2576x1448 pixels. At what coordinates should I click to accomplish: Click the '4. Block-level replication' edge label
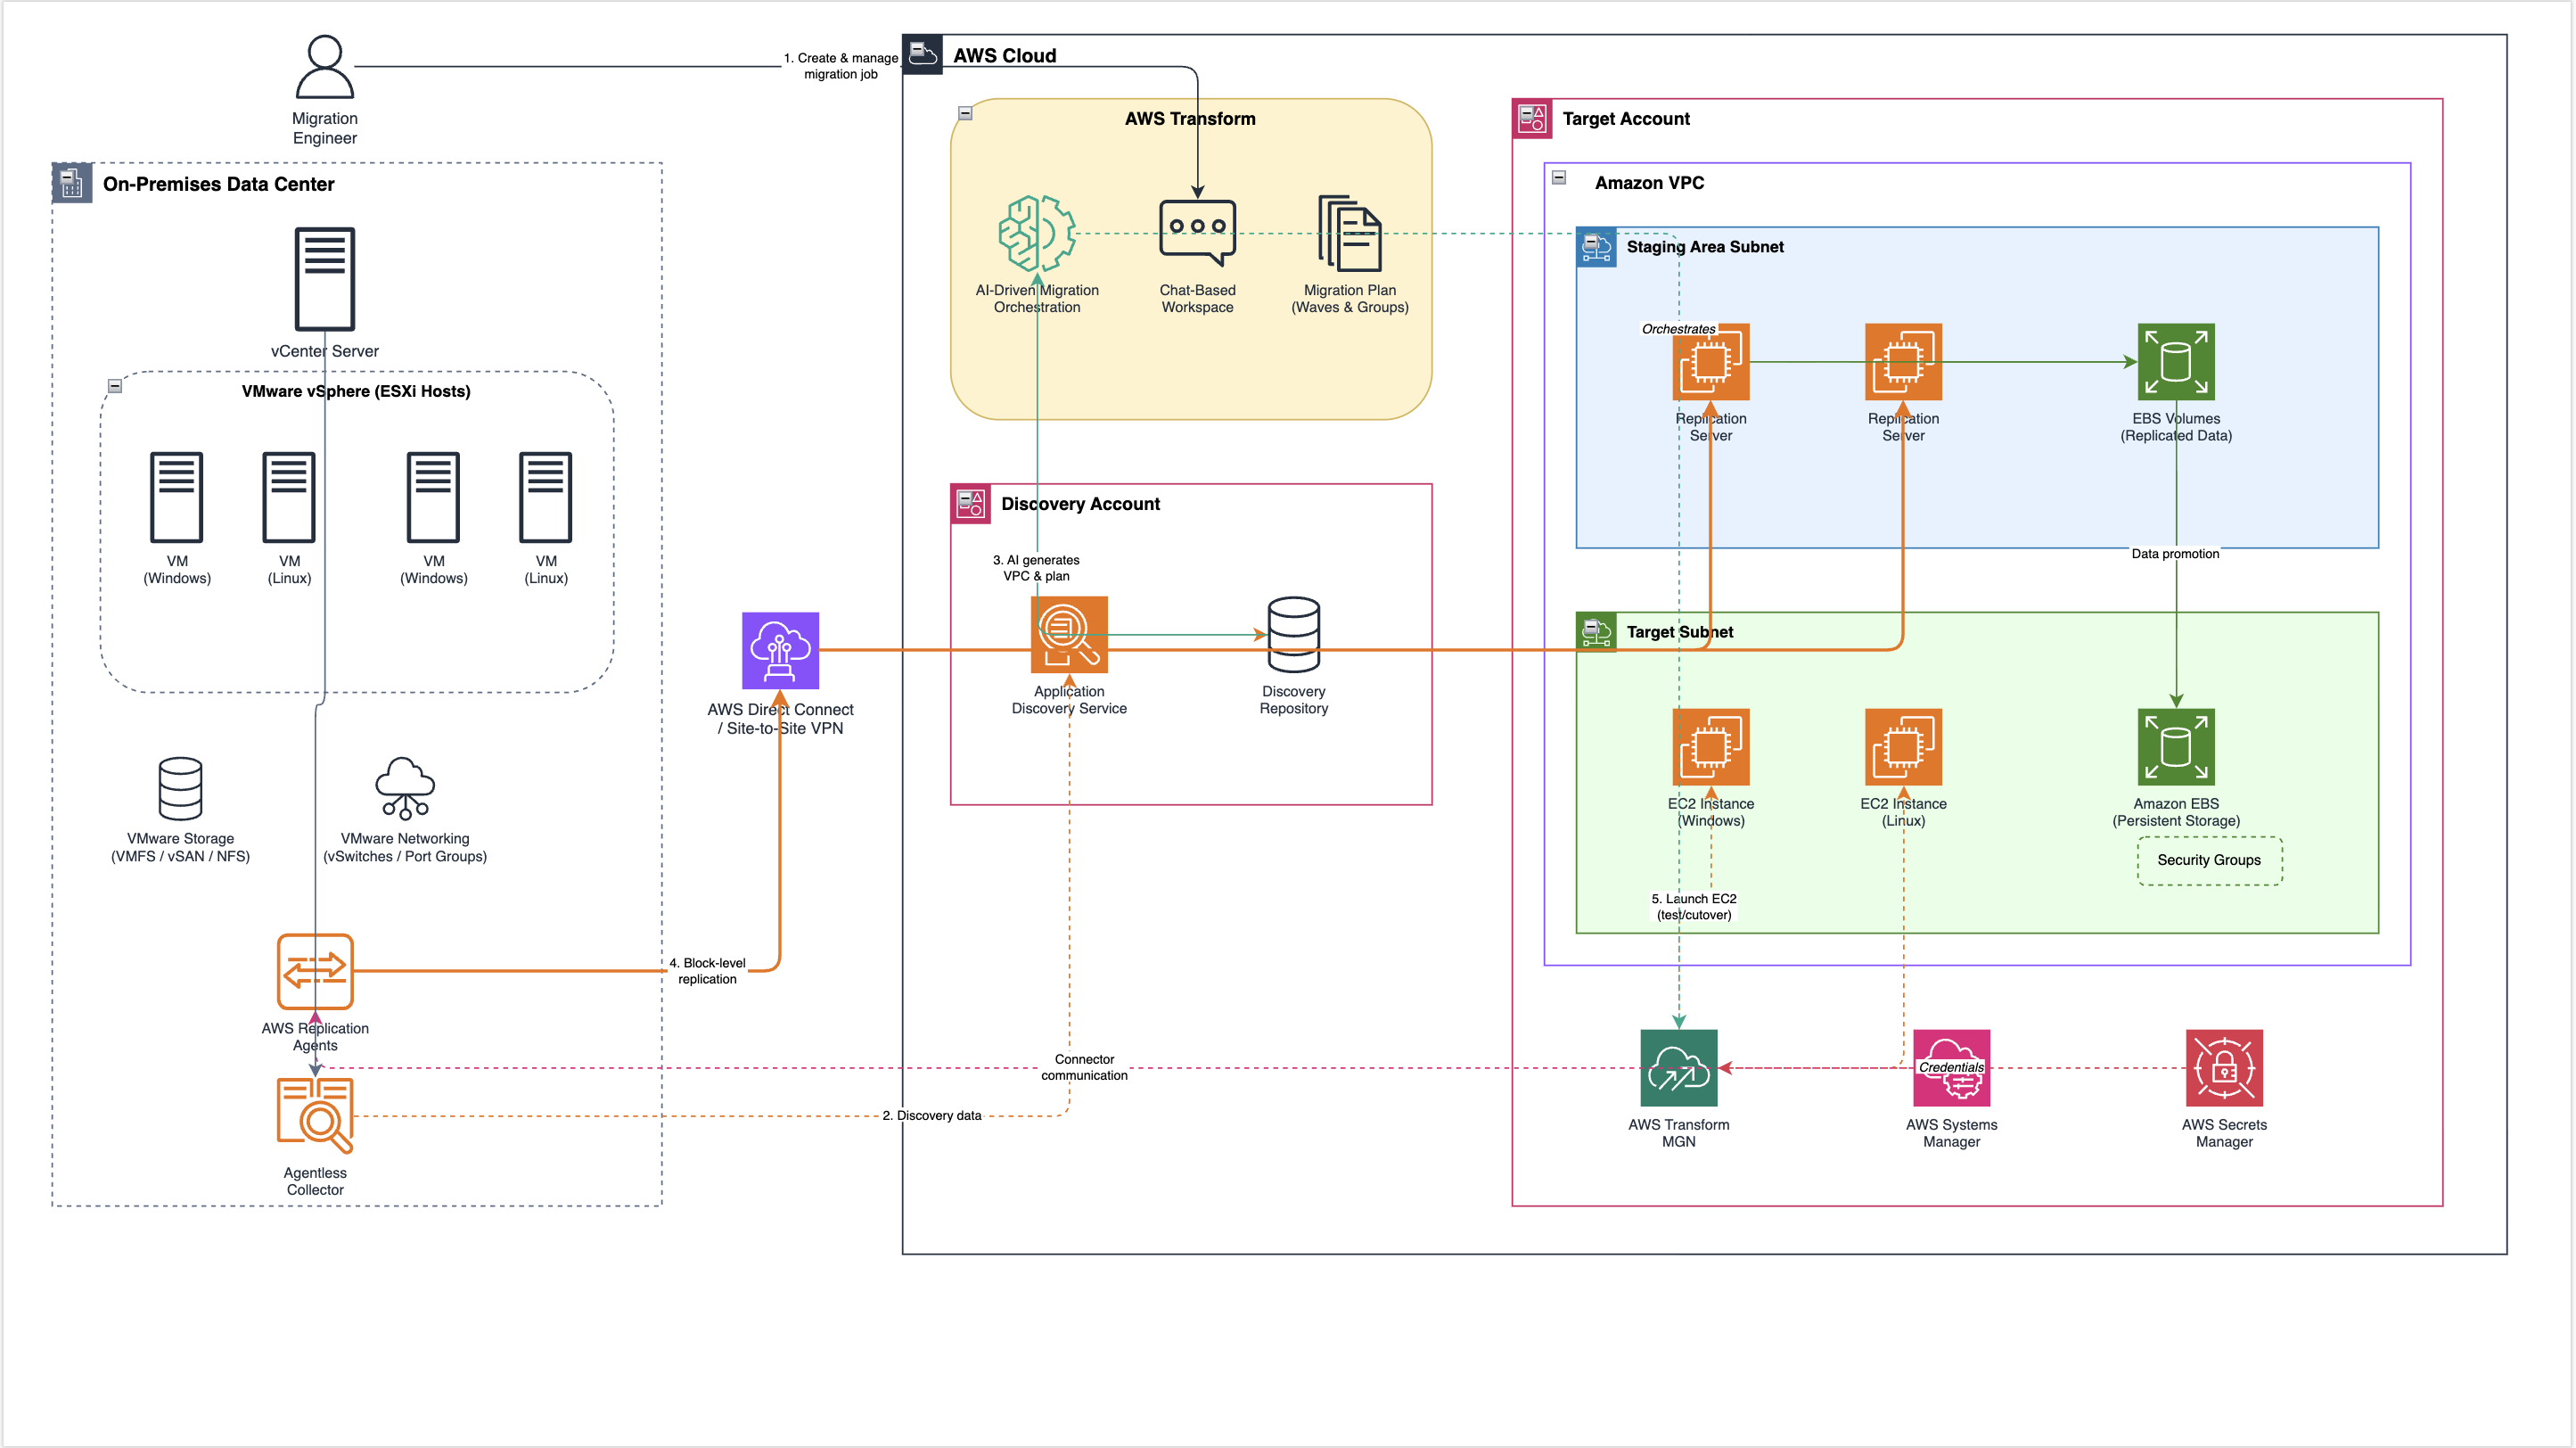tap(707, 971)
